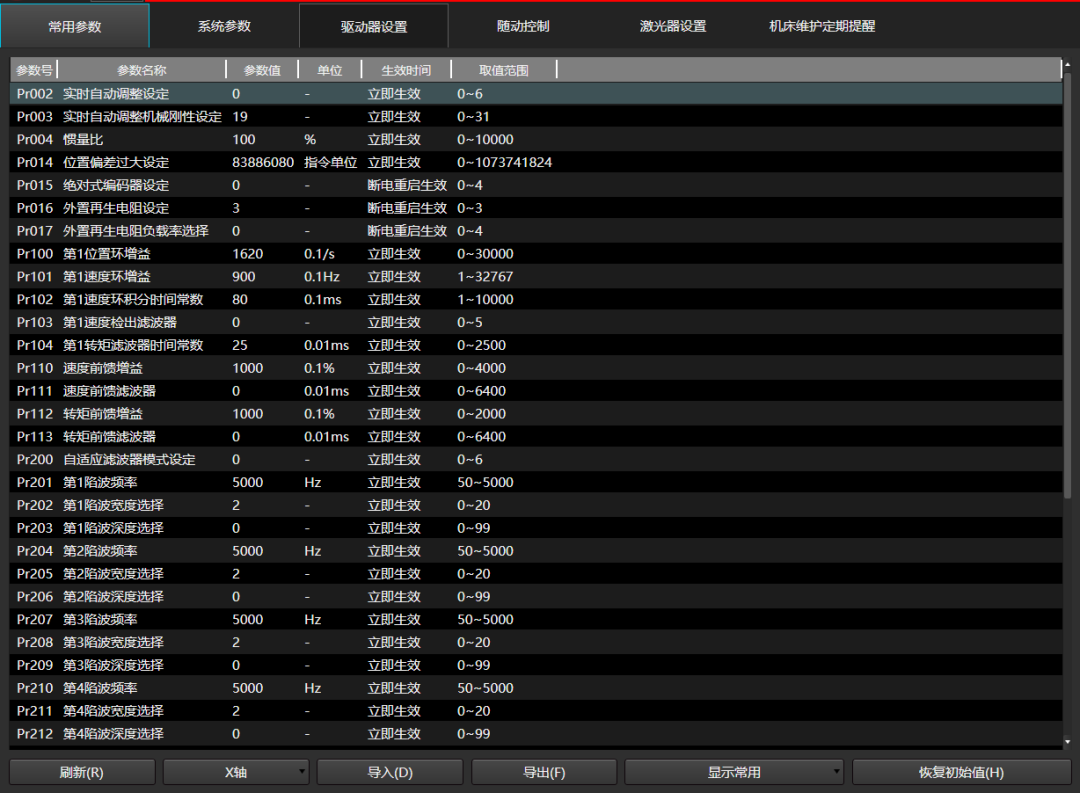Image resolution: width=1080 pixels, height=793 pixels.
Task: Click the 导入(D) button
Action: (390, 772)
